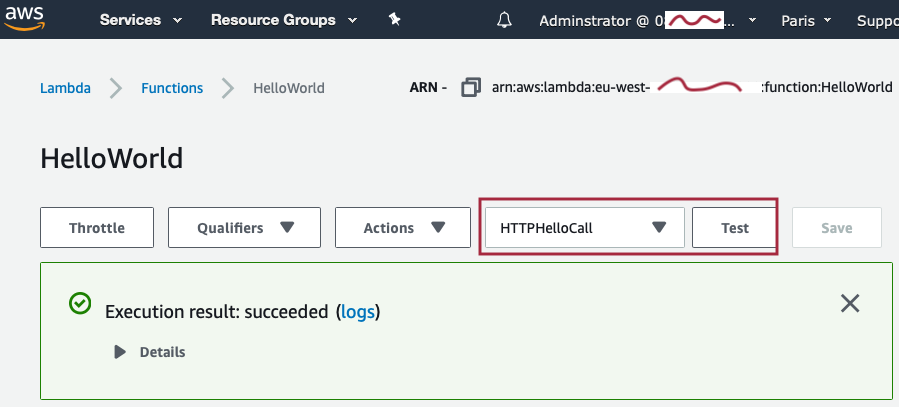This screenshot has height=407, width=899.
Task: Go to the Functions breadcrumb
Action: tap(172, 88)
